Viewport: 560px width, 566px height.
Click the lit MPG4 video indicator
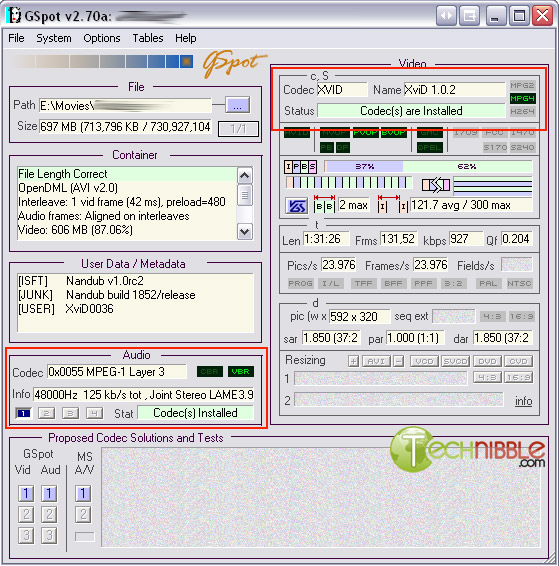coord(522,99)
